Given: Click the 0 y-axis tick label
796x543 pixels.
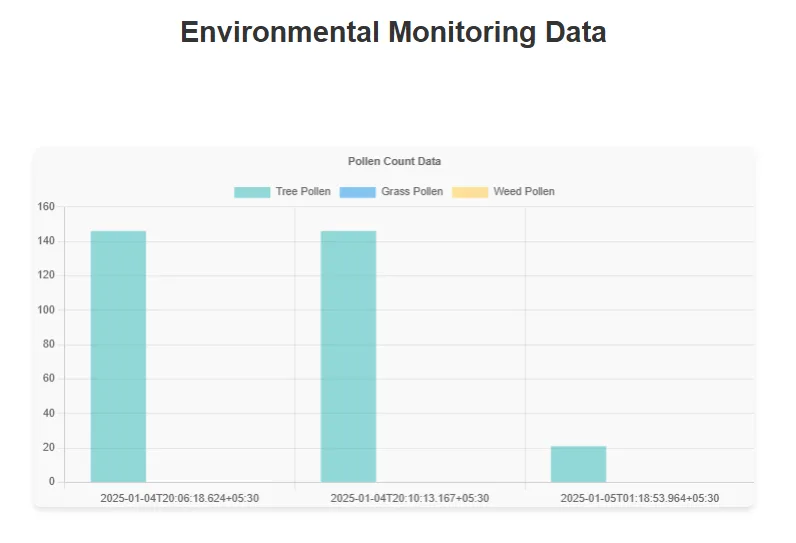Looking at the screenshot, I should pyautogui.click(x=52, y=482).
